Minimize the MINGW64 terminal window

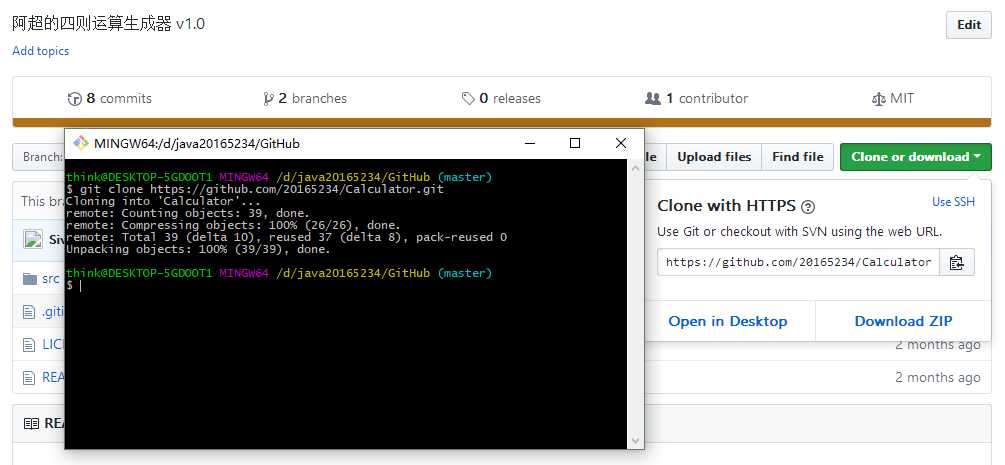pyautogui.click(x=529, y=144)
